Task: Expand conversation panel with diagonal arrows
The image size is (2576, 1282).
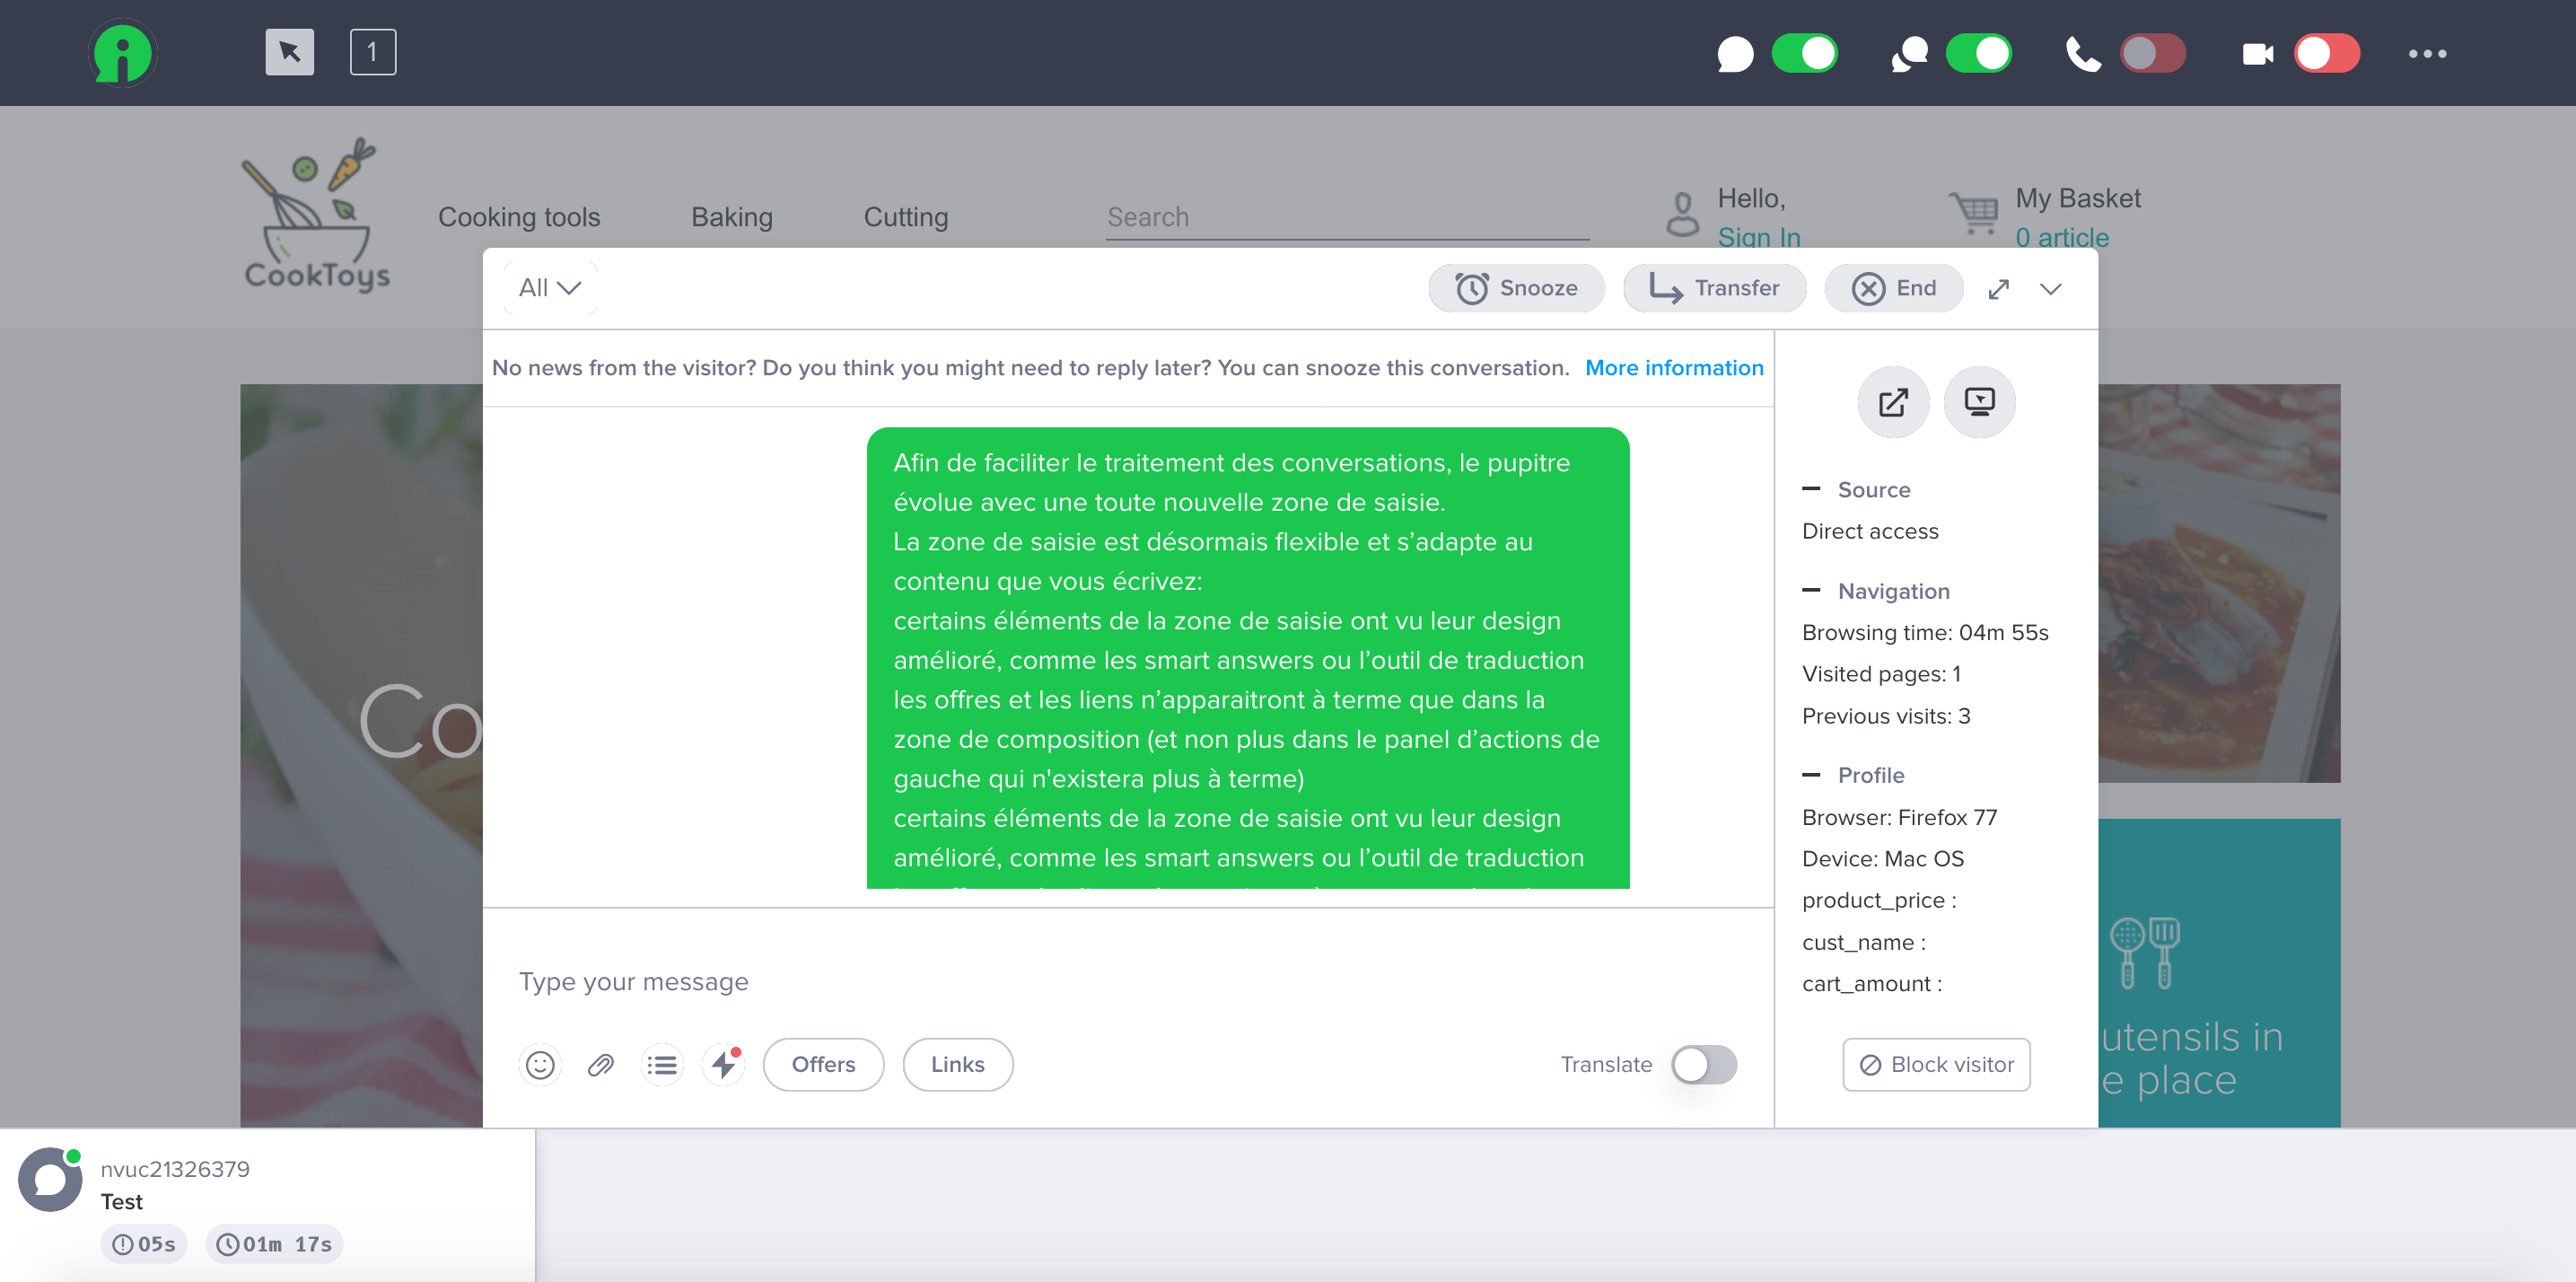Action: (x=1998, y=289)
